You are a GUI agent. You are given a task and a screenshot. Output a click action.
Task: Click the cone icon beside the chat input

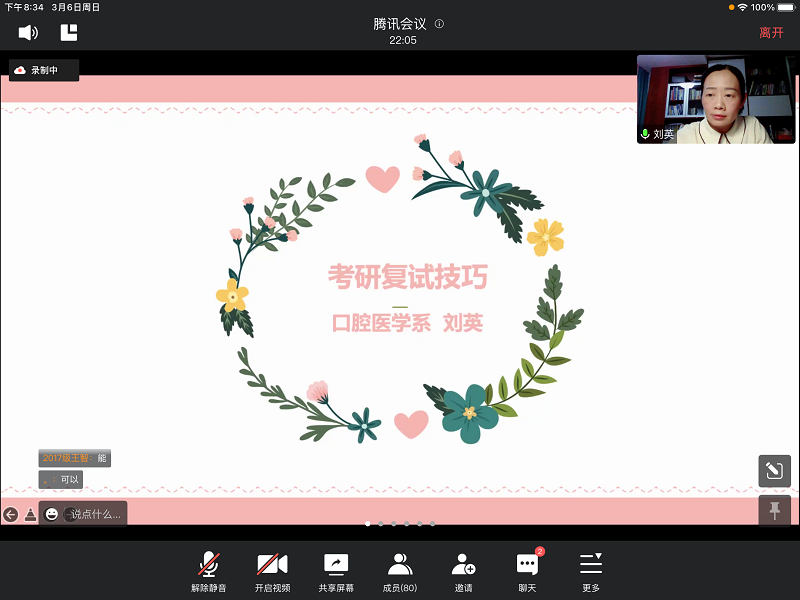[x=30, y=514]
